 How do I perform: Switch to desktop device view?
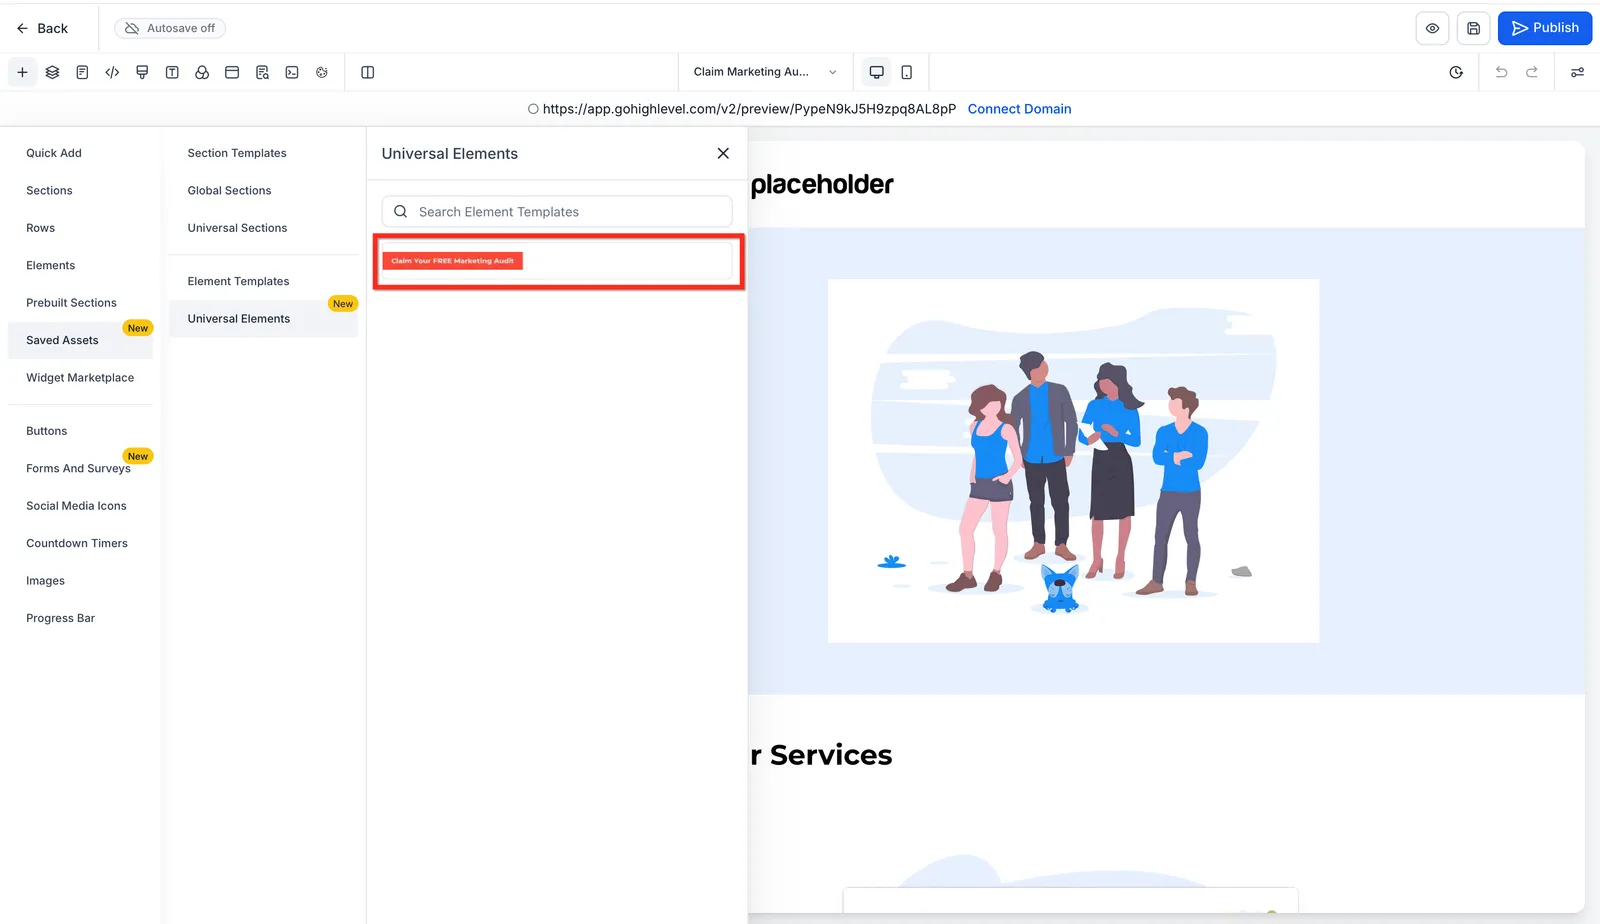[876, 72]
